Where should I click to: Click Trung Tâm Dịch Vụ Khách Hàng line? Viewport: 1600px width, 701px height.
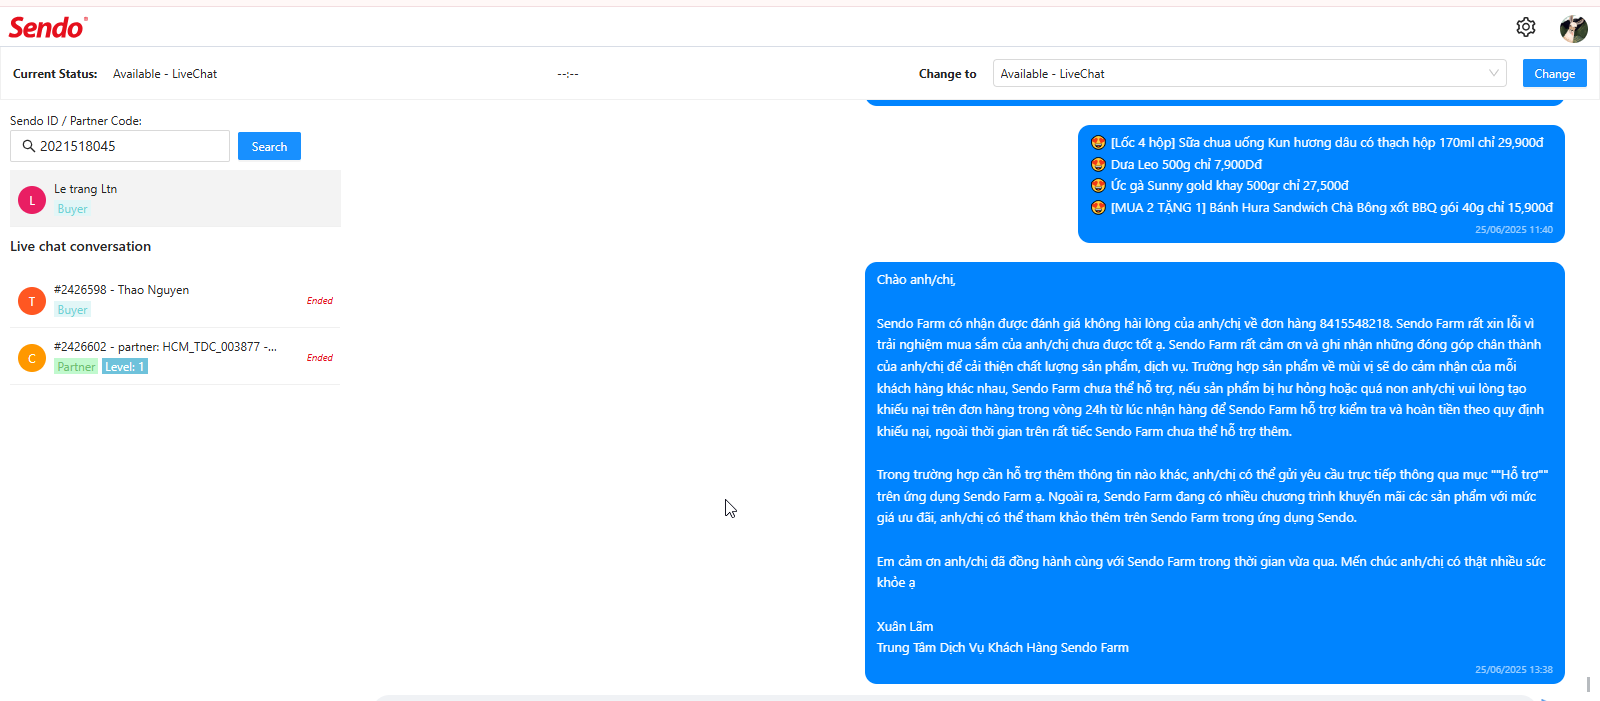coord(1003,647)
